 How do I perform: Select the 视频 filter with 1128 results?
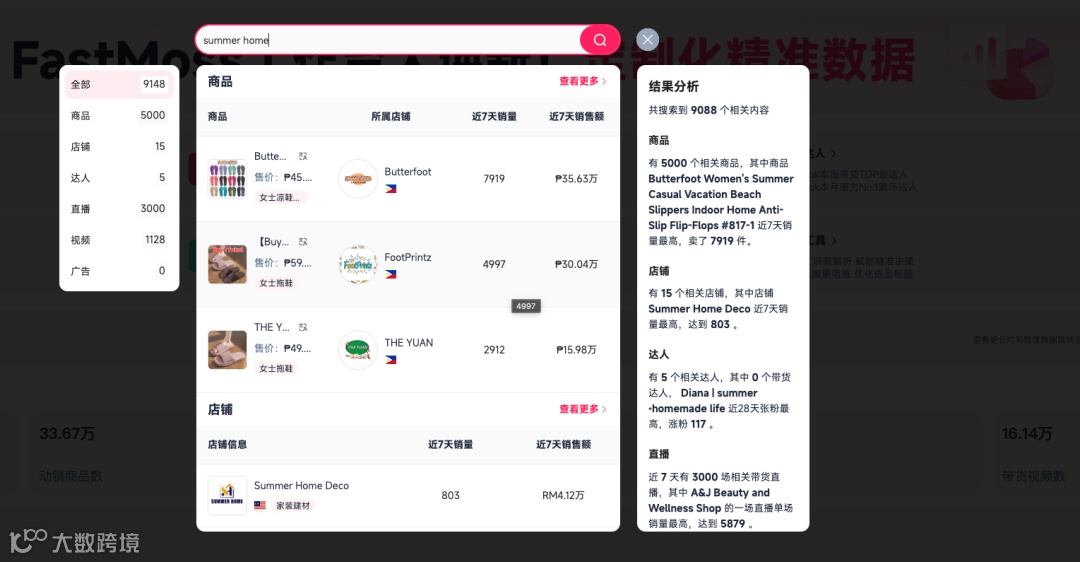[118, 239]
